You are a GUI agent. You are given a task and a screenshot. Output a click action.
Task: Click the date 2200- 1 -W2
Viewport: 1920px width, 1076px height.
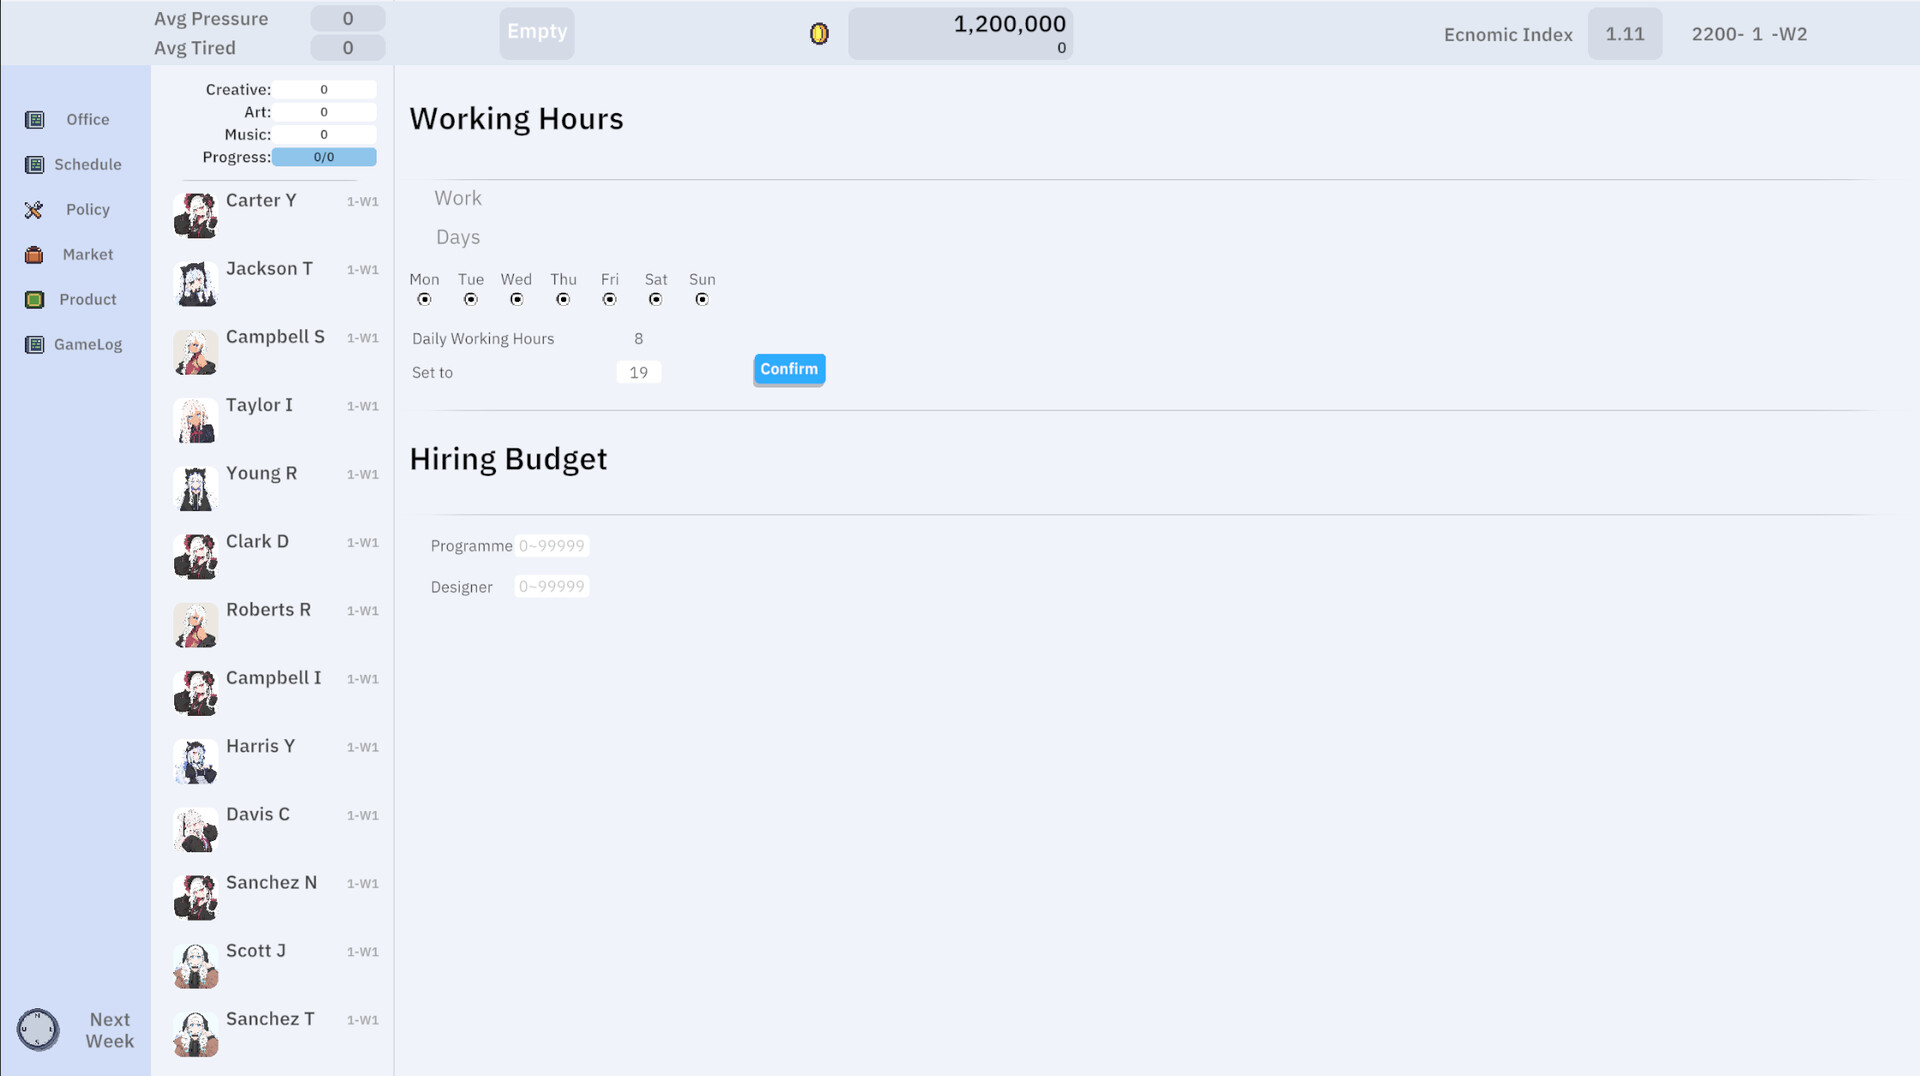tap(1749, 34)
